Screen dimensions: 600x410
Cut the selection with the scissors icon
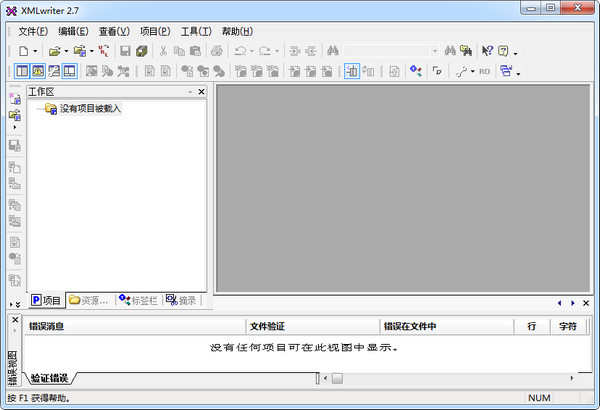point(163,51)
